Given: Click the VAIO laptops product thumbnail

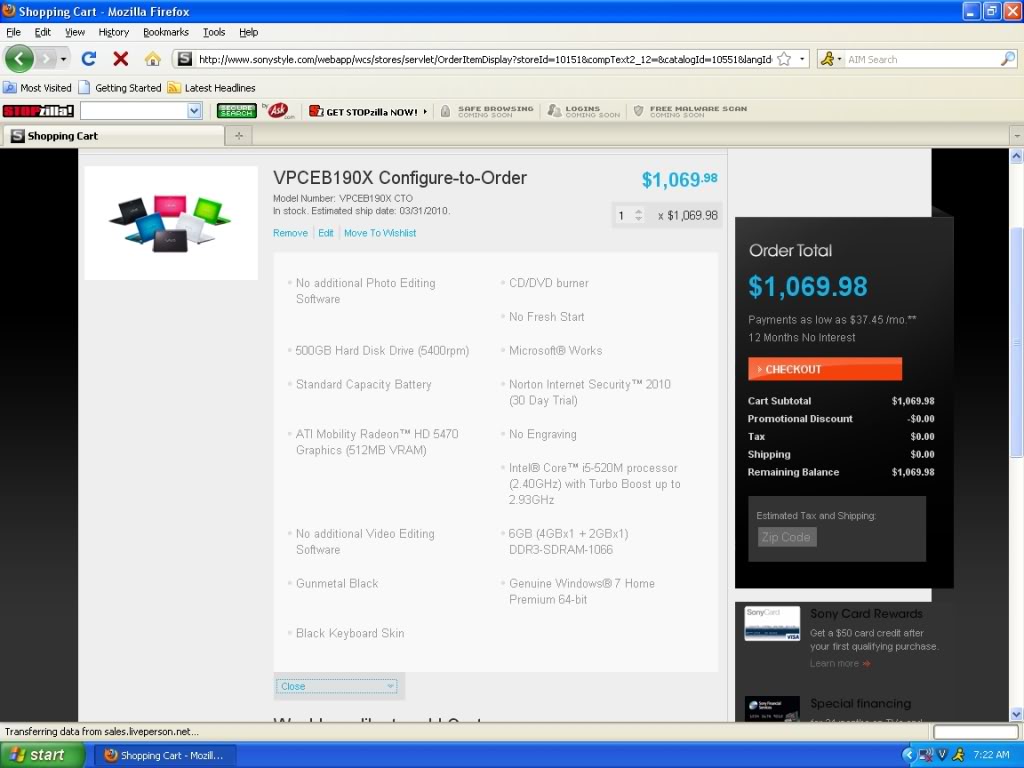Looking at the screenshot, I should (171, 223).
